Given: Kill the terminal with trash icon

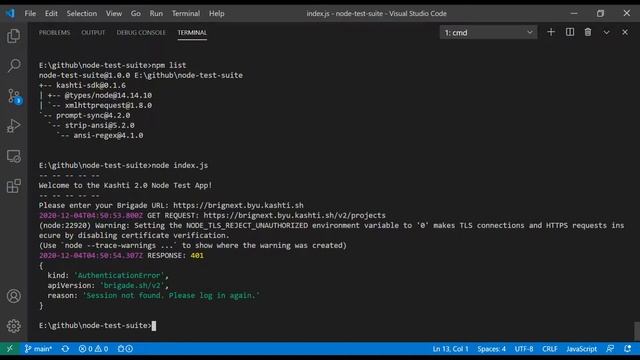Looking at the screenshot, I should coord(588,32).
